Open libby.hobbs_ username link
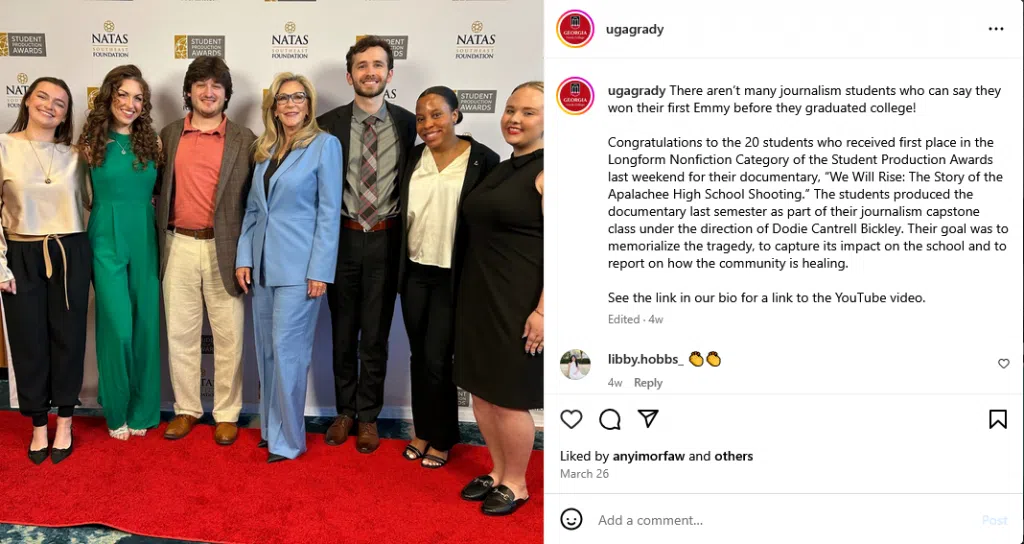This screenshot has width=1024, height=544. (x=645, y=359)
